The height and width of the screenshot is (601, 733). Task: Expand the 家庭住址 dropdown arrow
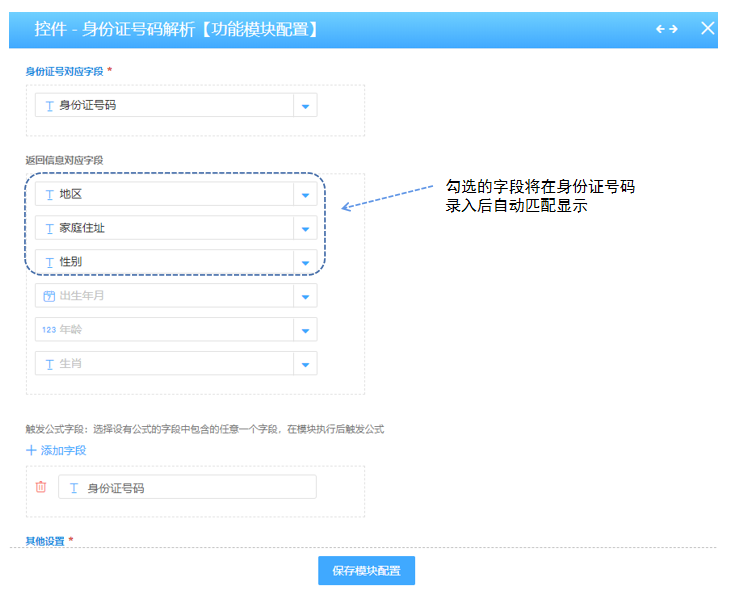point(305,228)
